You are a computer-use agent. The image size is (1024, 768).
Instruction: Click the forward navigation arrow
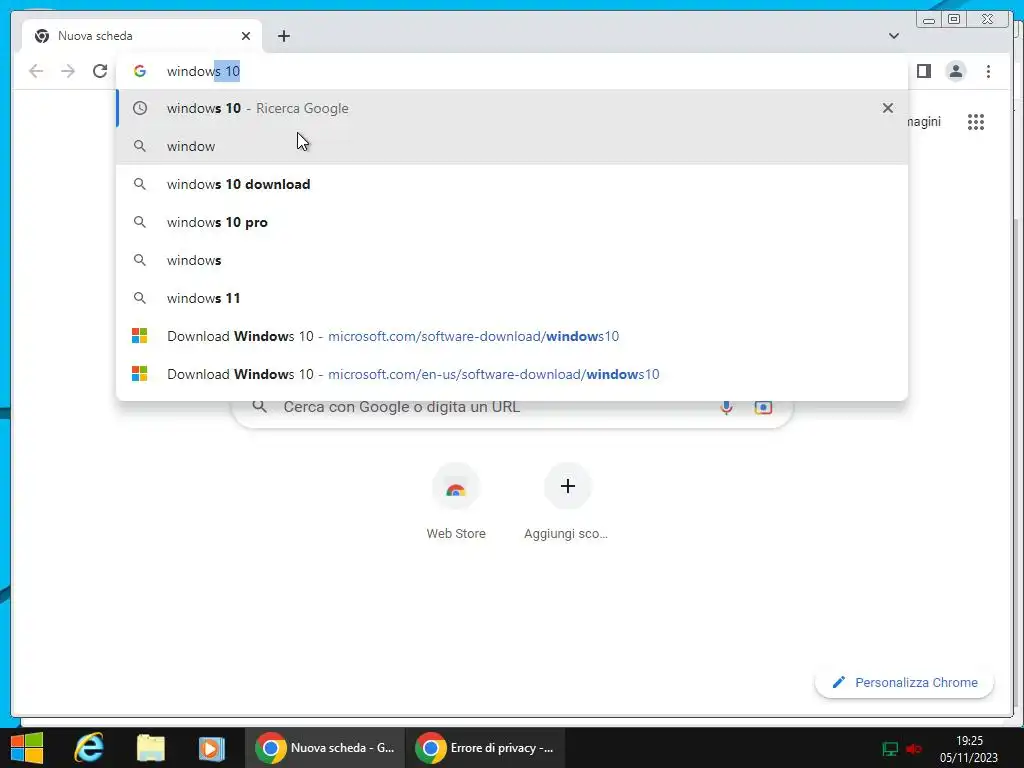pyautogui.click(x=68, y=71)
